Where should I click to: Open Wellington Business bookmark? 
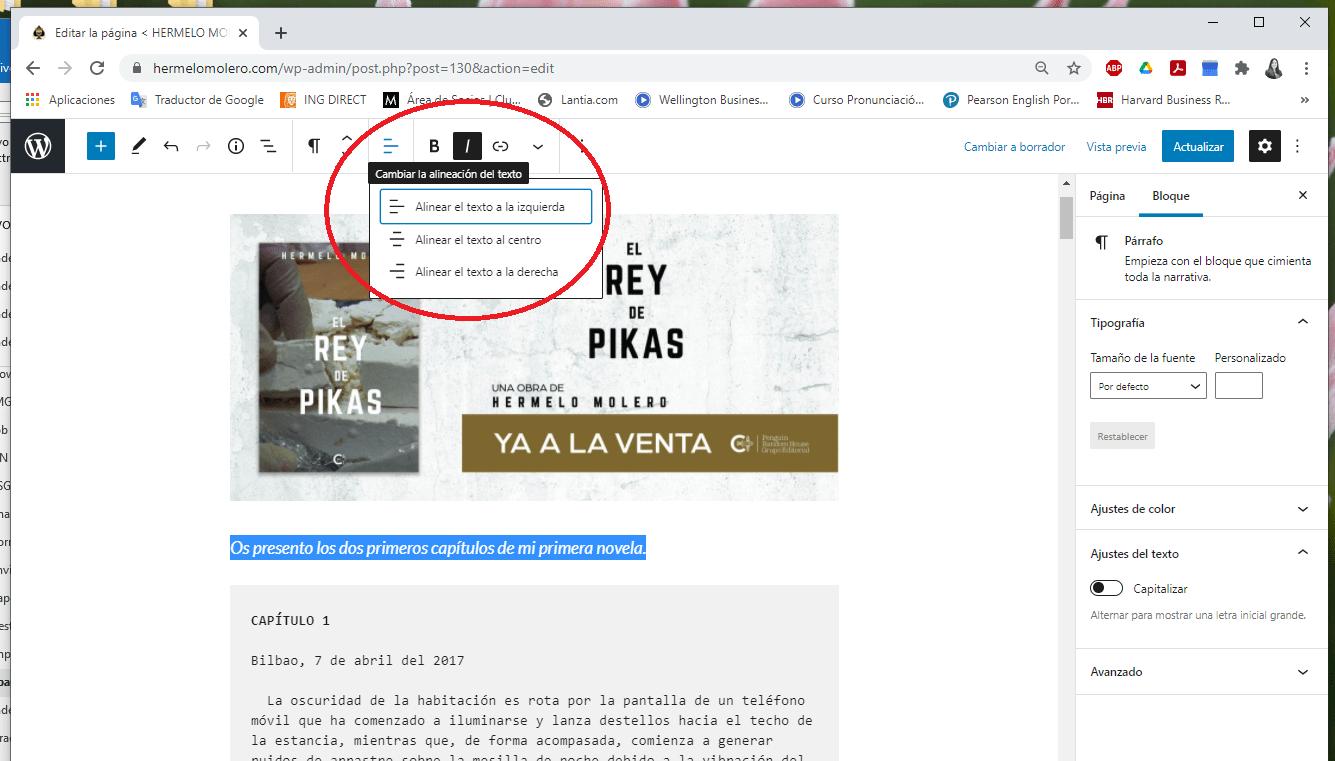702,100
